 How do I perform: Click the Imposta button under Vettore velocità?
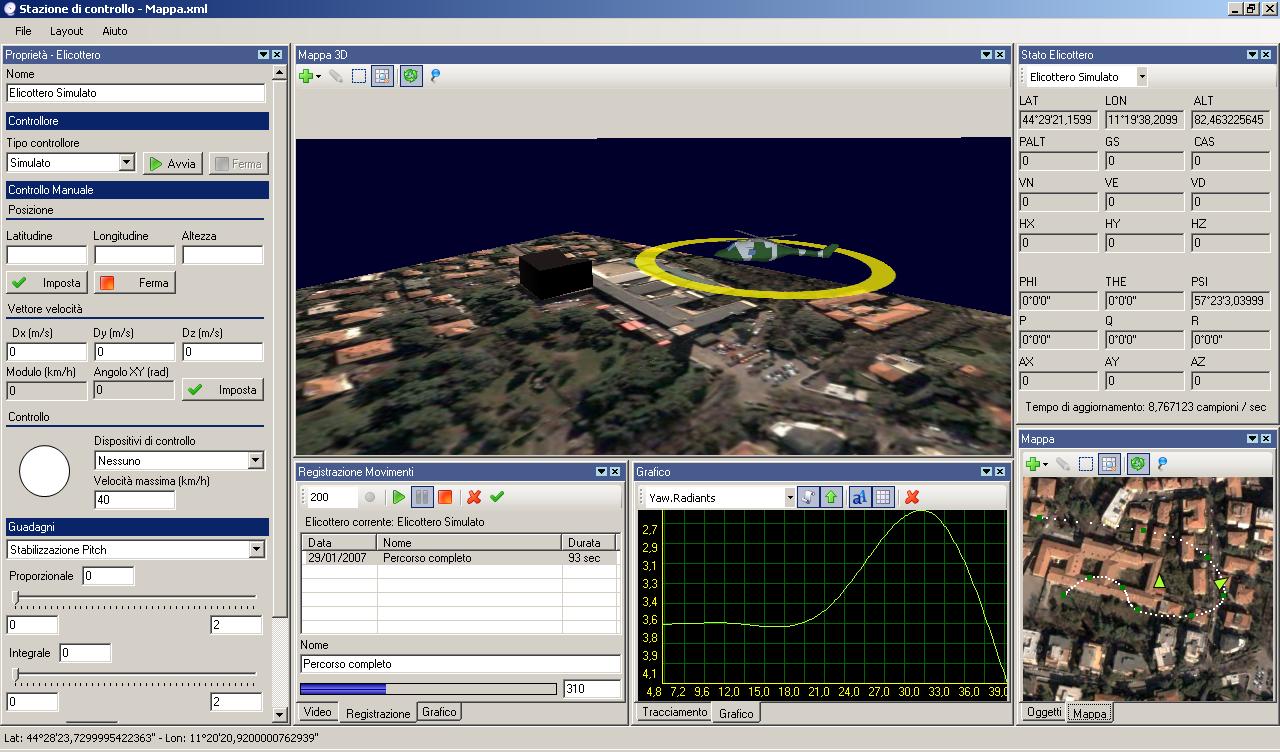click(x=223, y=390)
